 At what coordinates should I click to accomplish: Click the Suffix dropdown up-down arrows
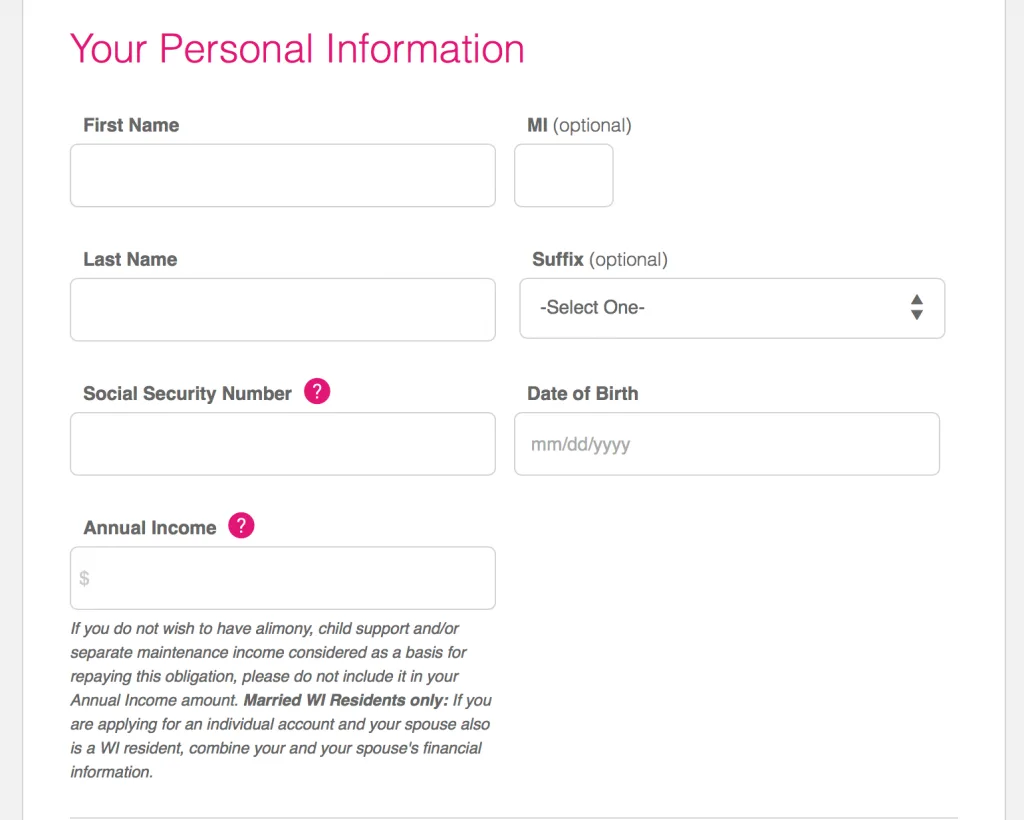point(916,307)
